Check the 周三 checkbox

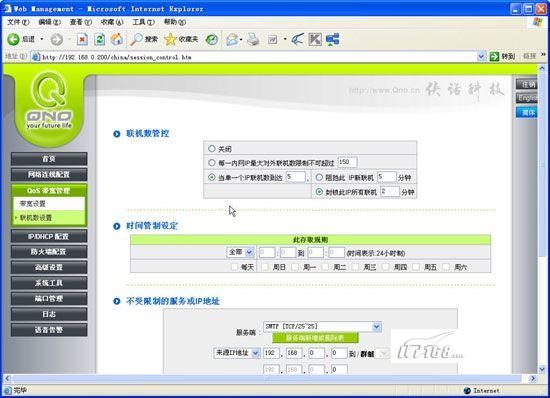(356, 267)
